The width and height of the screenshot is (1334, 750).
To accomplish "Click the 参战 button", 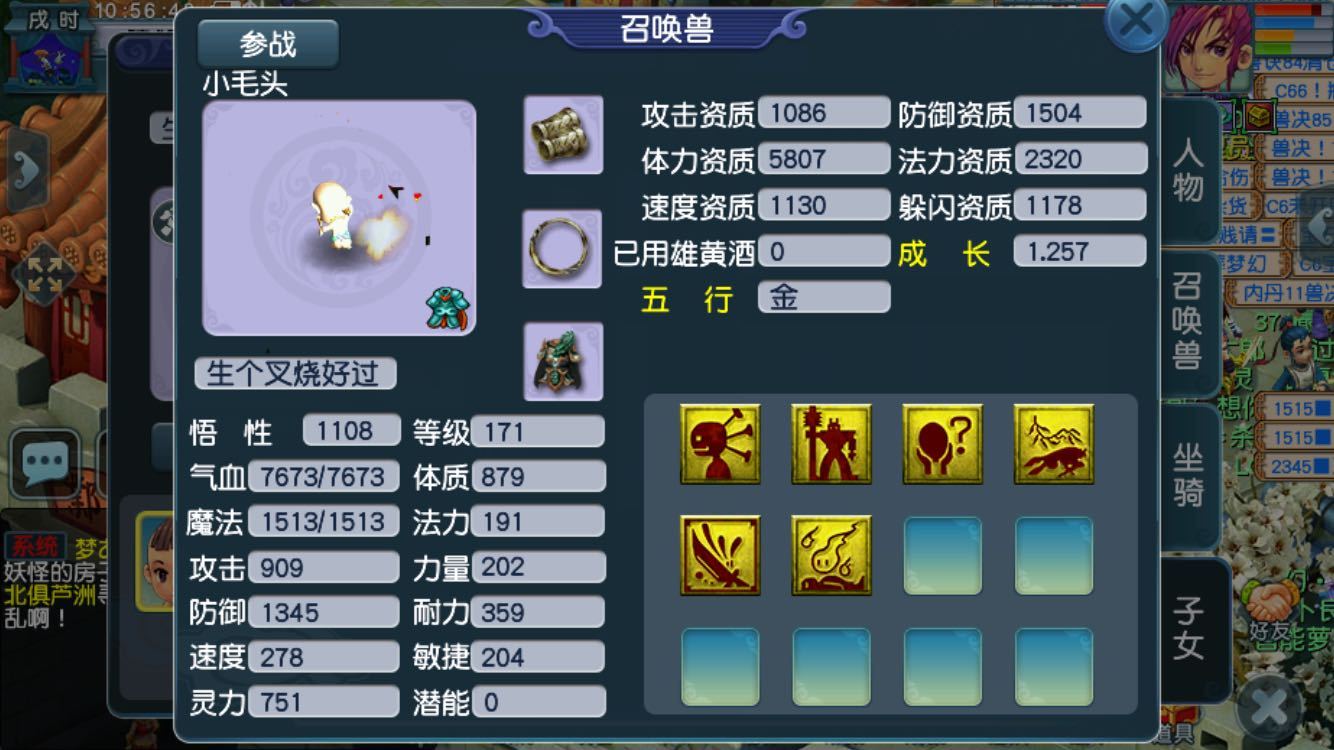I will click(268, 44).
